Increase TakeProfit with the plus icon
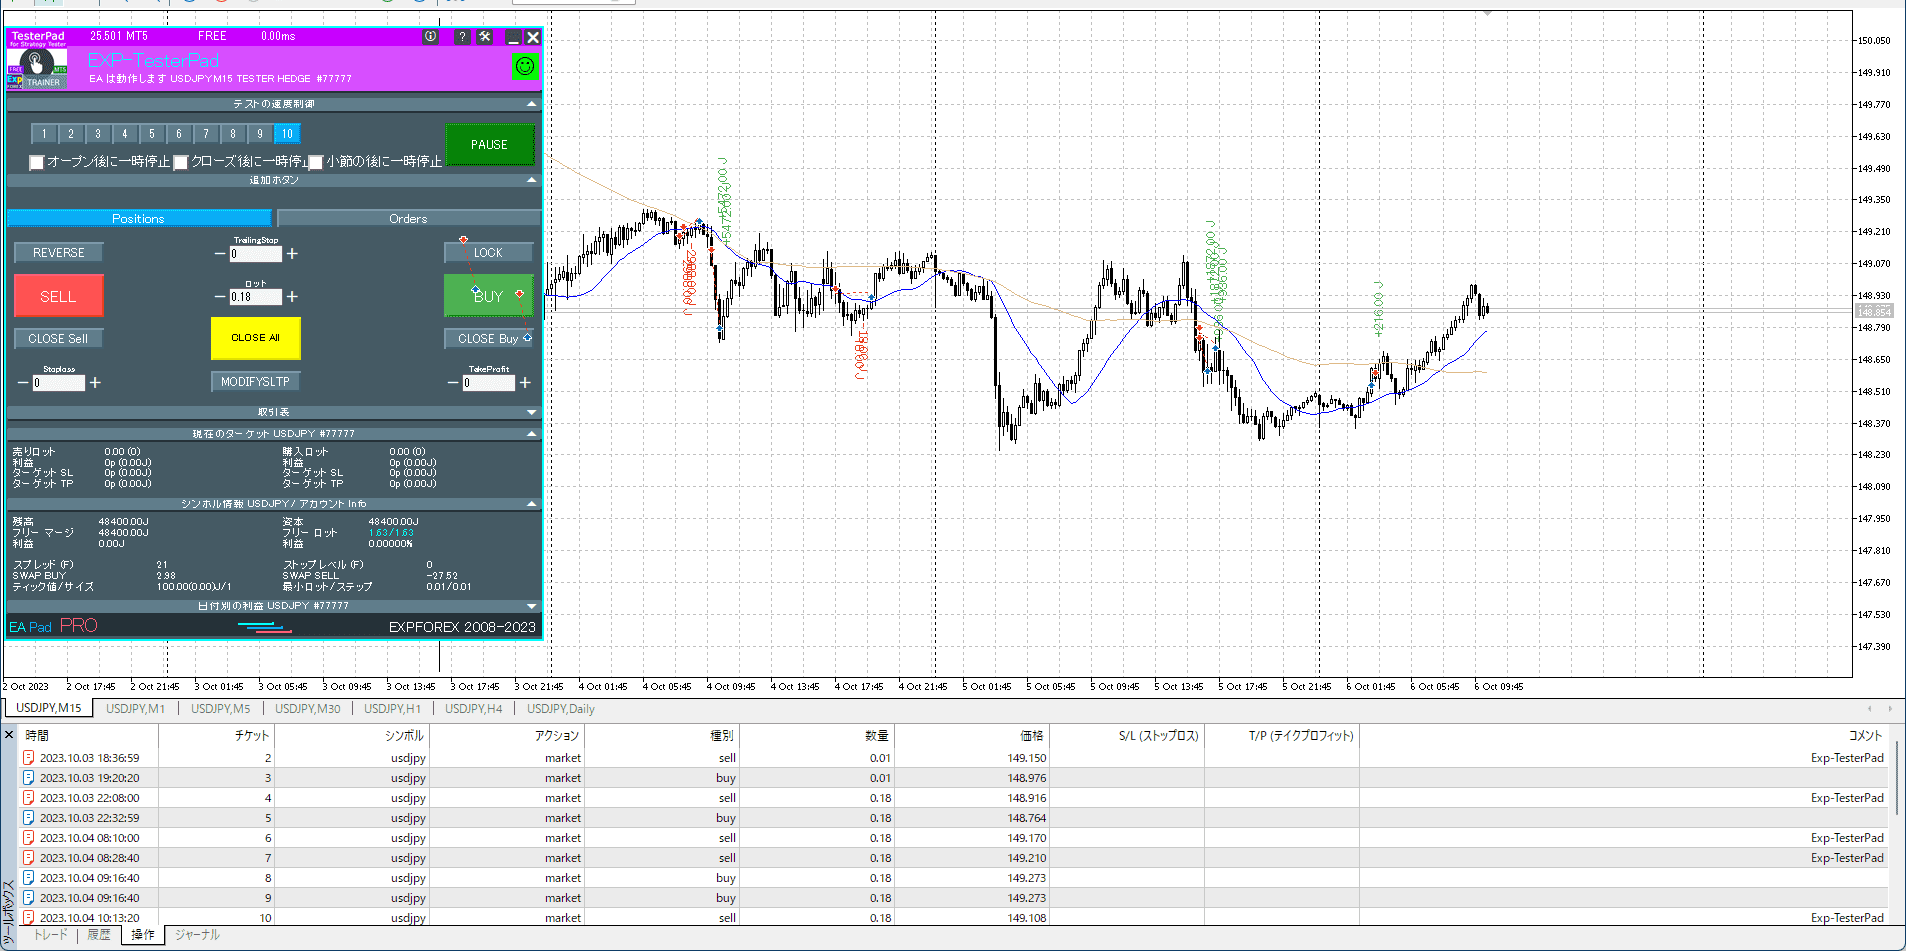This screenshot has height=951, width=1906. pos(525,383)
